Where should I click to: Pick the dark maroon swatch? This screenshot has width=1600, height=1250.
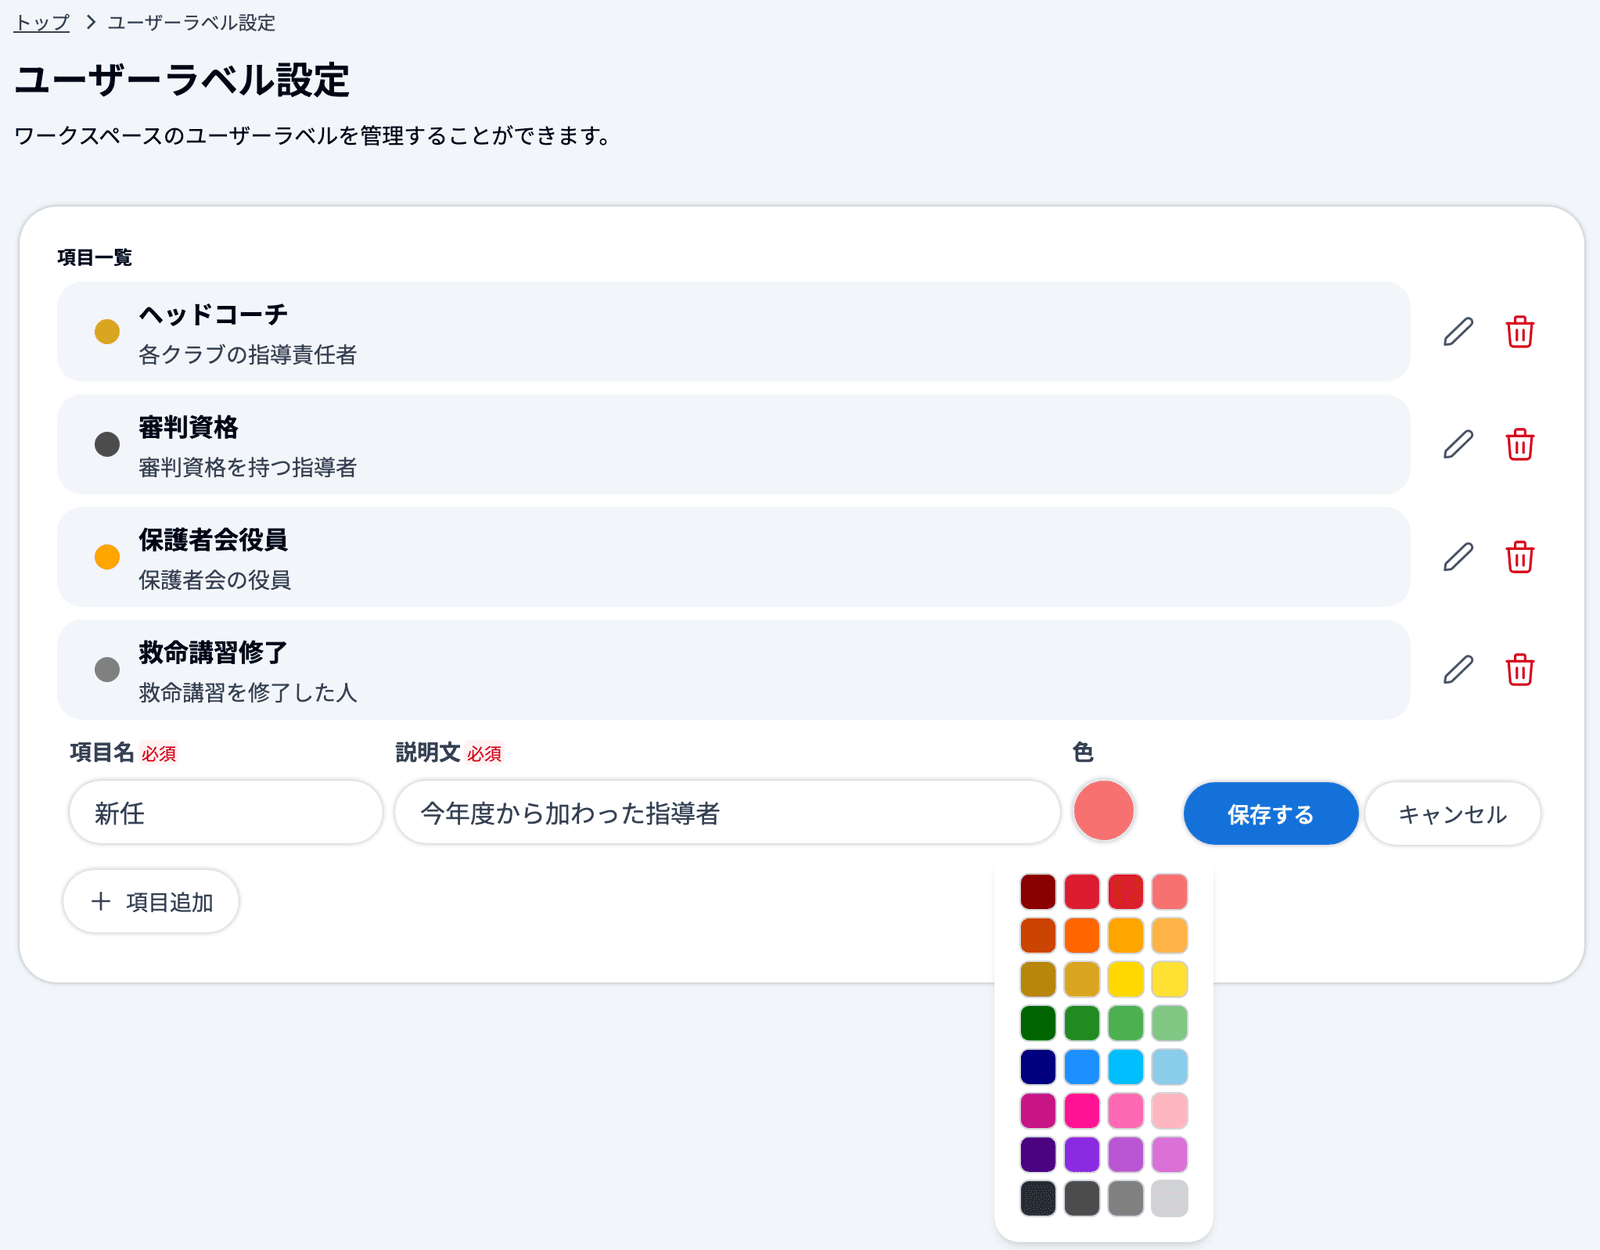[1038, 891]
